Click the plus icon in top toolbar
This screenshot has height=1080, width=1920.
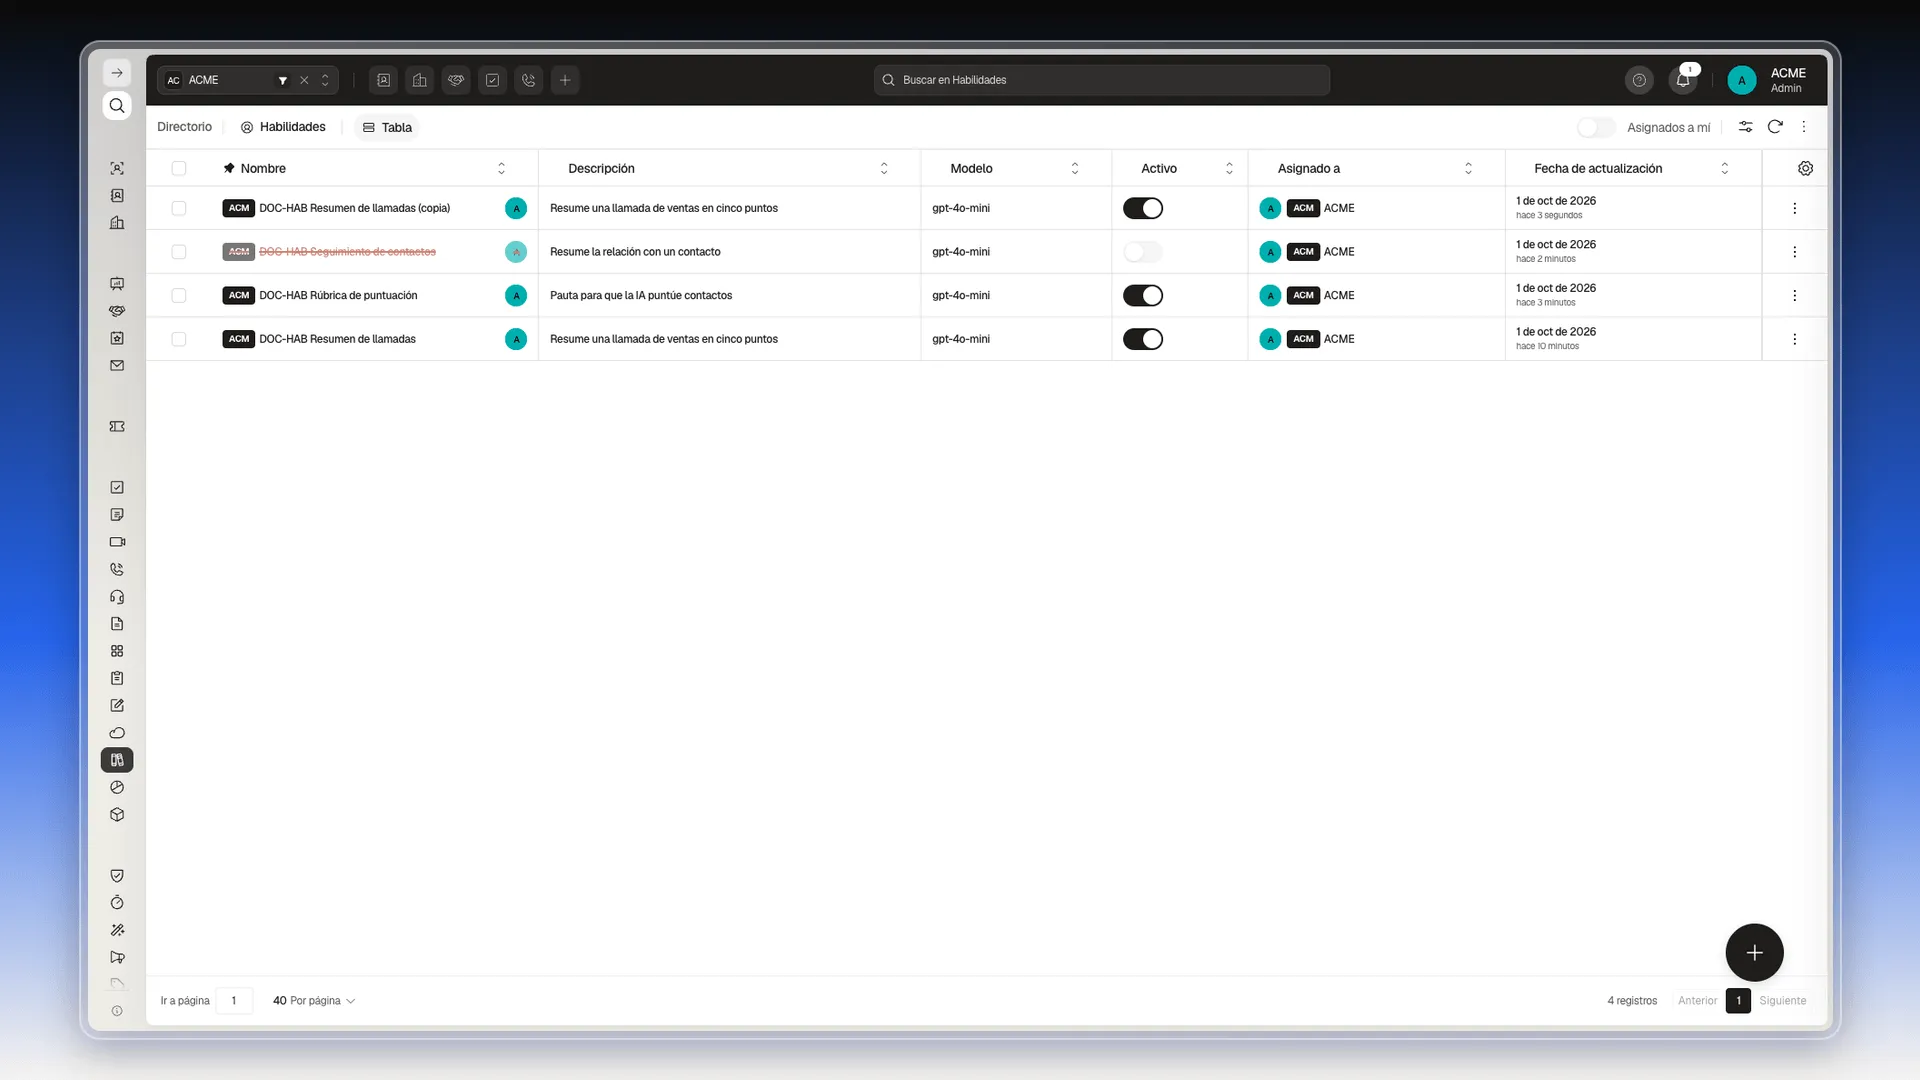pyautogui.click(x=565, y=80)
